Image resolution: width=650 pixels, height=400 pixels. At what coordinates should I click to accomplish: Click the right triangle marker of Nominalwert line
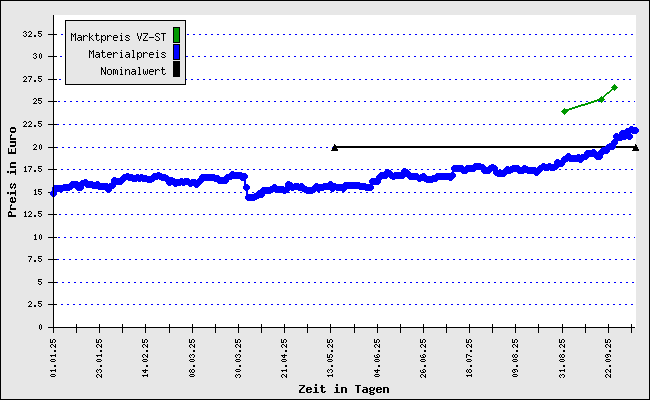point(636,147)
